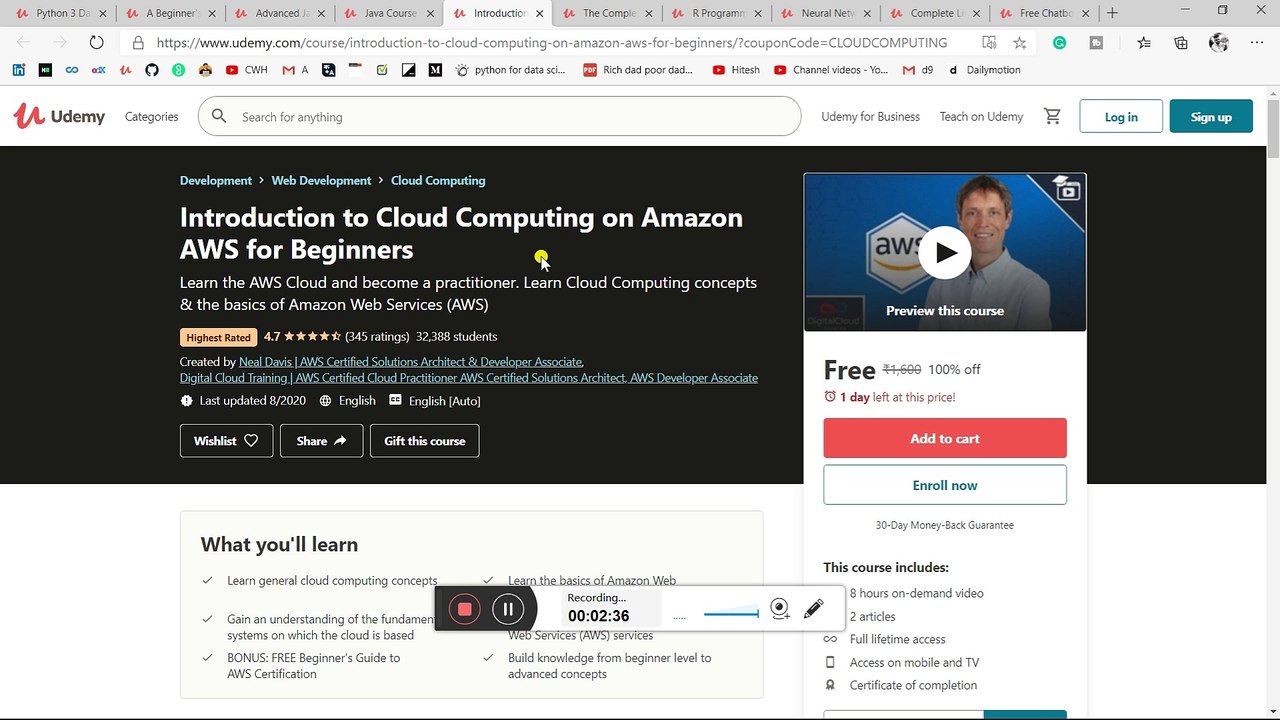Stop the screen recording

[464, 609]
